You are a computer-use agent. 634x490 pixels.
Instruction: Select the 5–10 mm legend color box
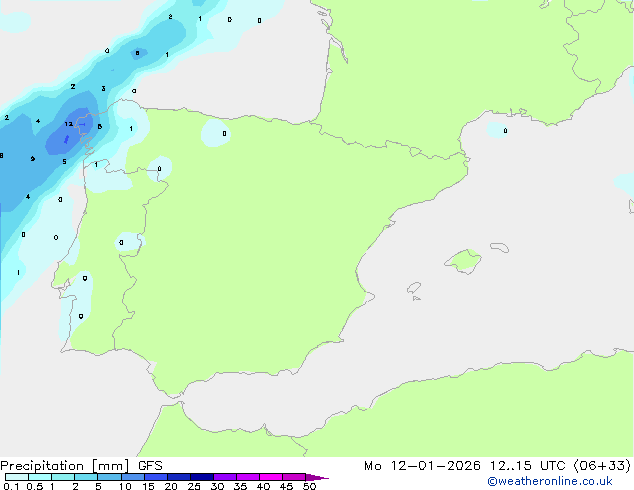coord(109,477)
